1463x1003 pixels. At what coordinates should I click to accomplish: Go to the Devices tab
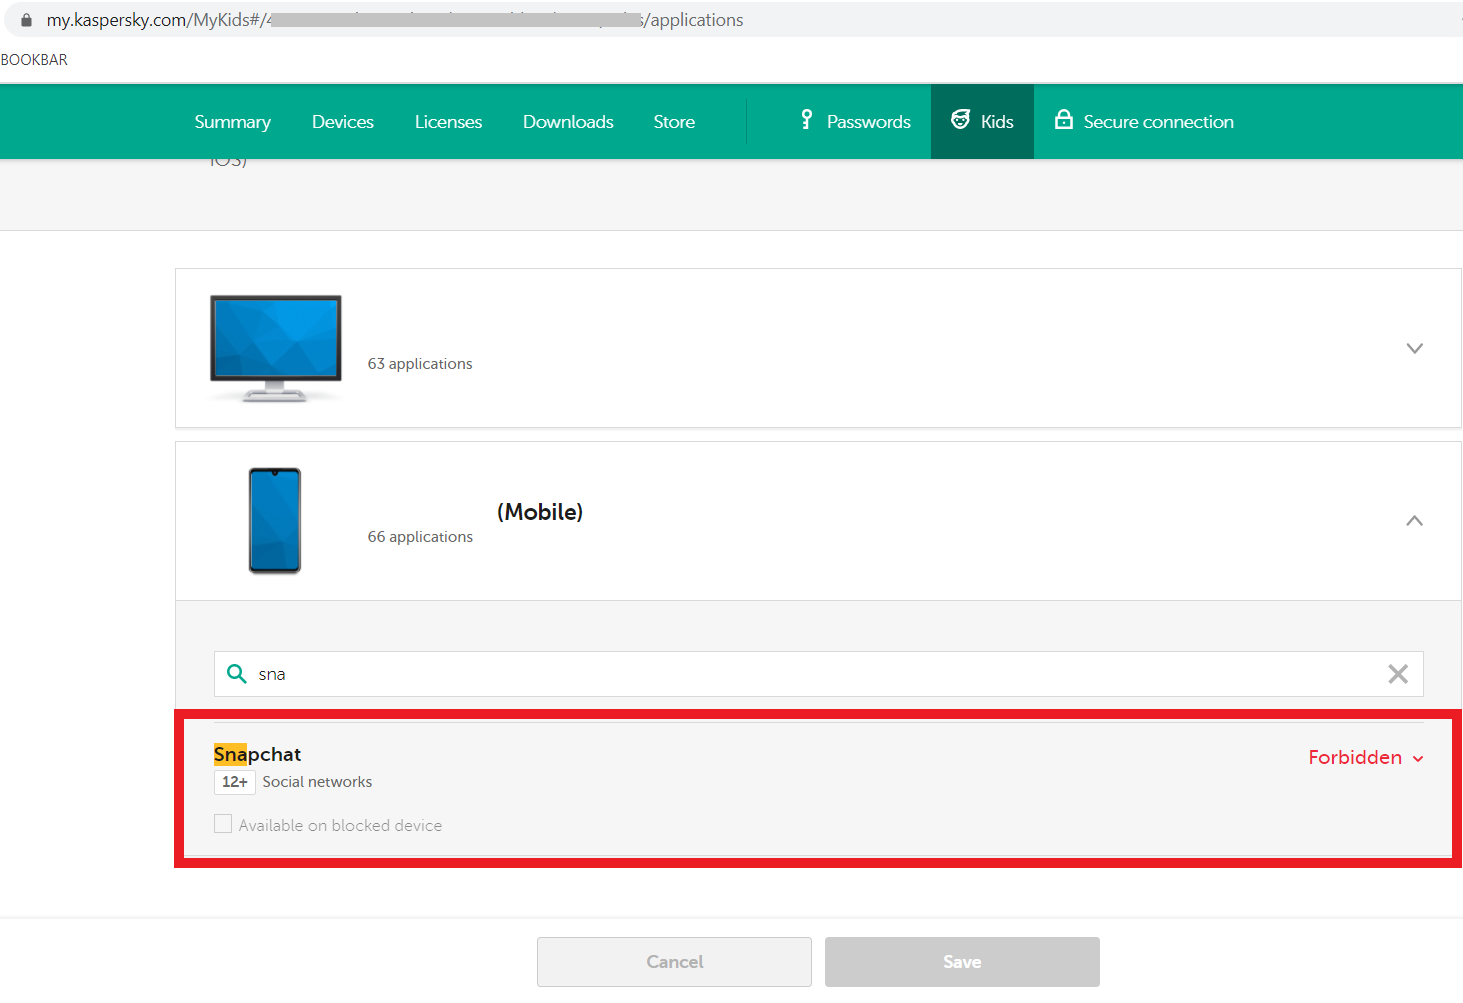343,122
